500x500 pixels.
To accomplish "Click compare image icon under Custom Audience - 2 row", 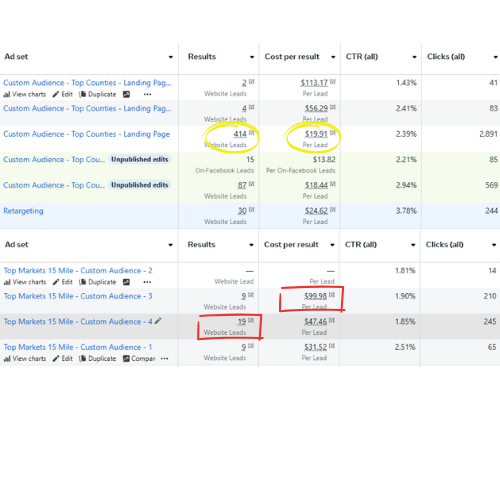I will [126, 282].
